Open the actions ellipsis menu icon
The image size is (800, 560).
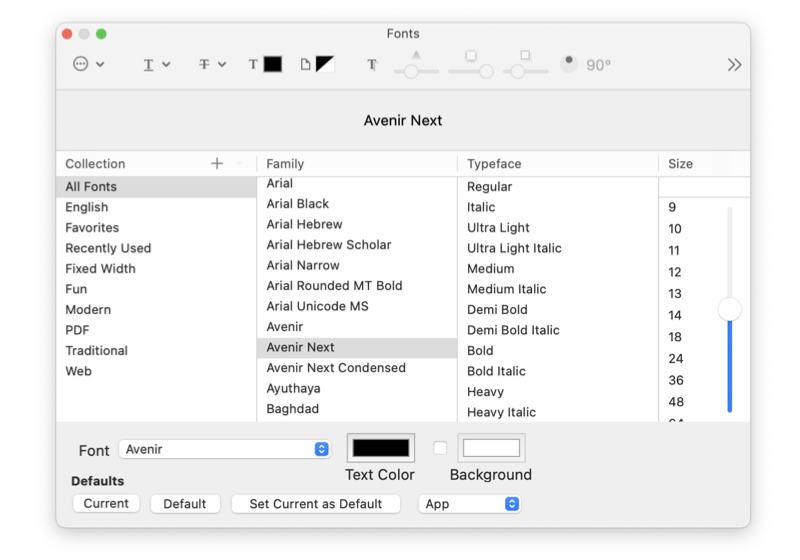point(81,64)
